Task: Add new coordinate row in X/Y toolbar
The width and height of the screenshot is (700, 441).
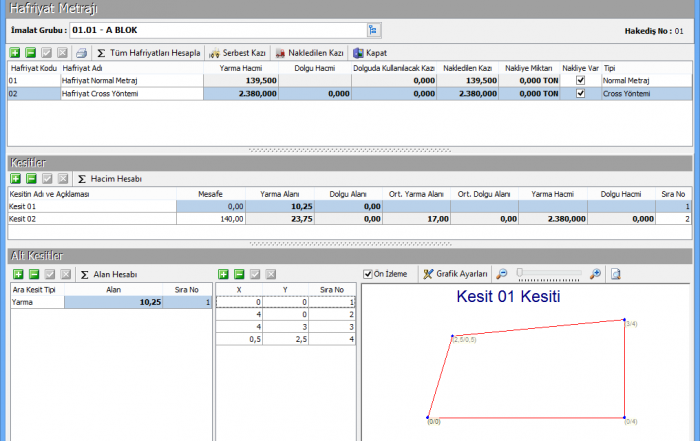Action: click(223, 273)
